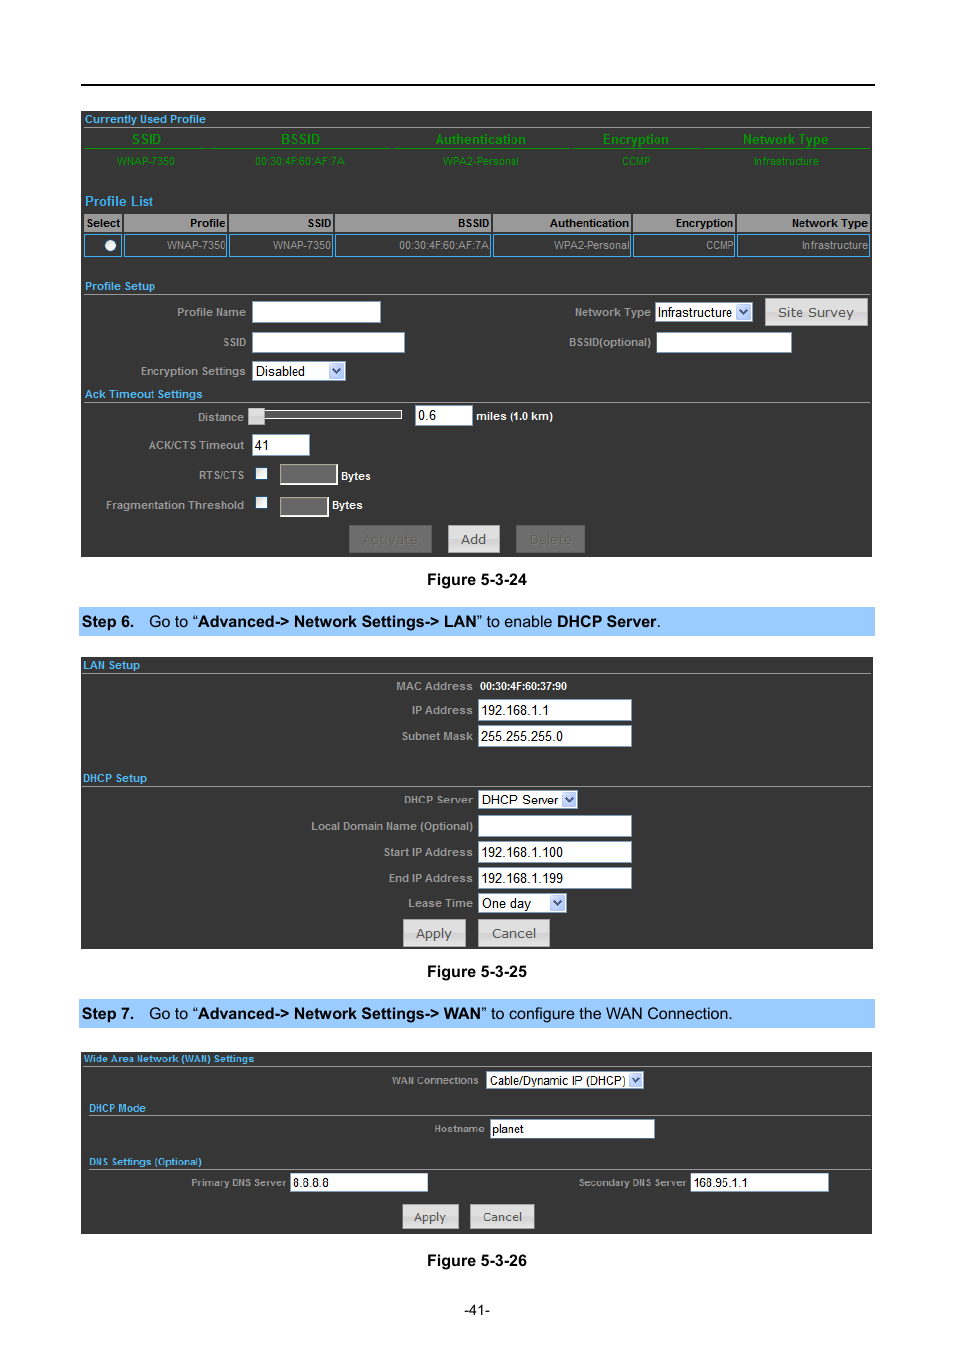The height and width of the screenshot is (1350, 954).
Task: Click the RTS/CTS Bytes input field
Action: tap(308, 474)
